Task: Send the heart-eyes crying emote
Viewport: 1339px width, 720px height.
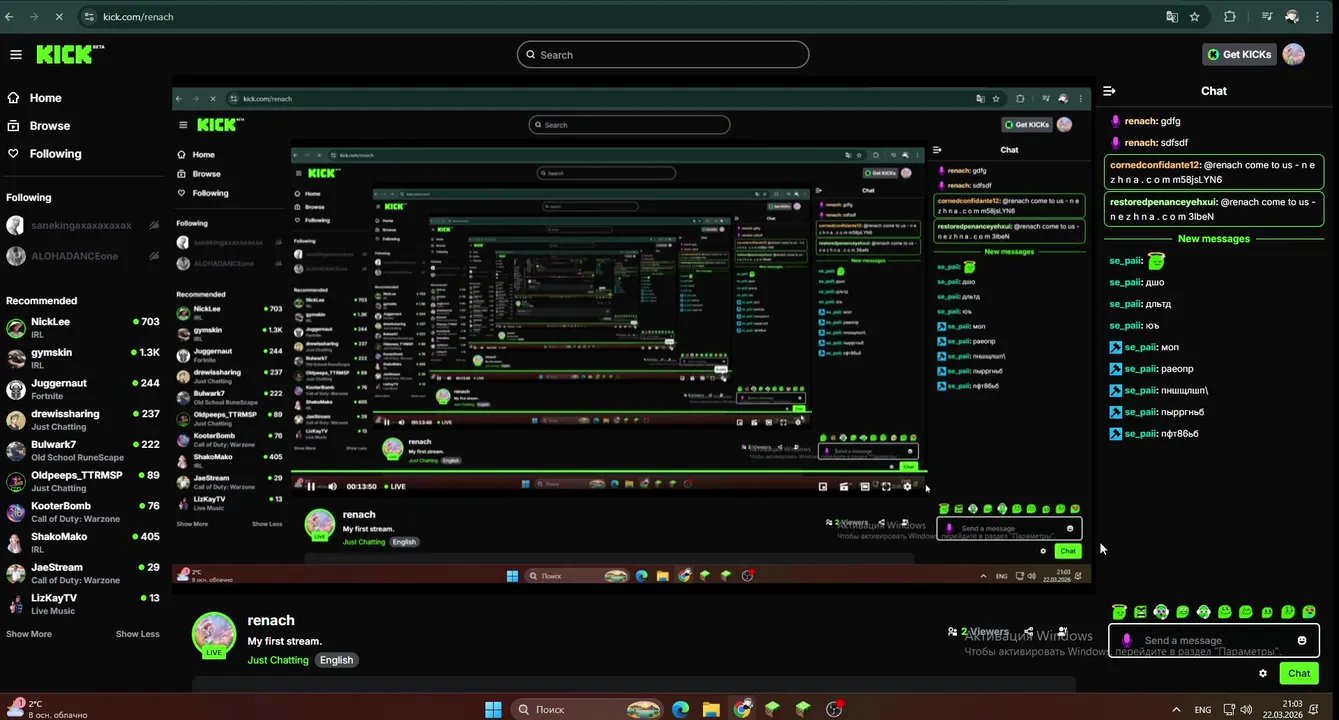Action: tap(1309, 612)
